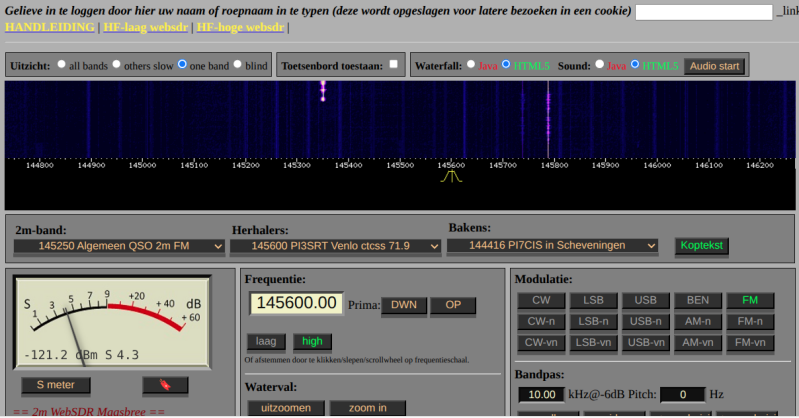799x418 pixels.
Task: Open the Bakens beacon dropdown
Action: 552,245
